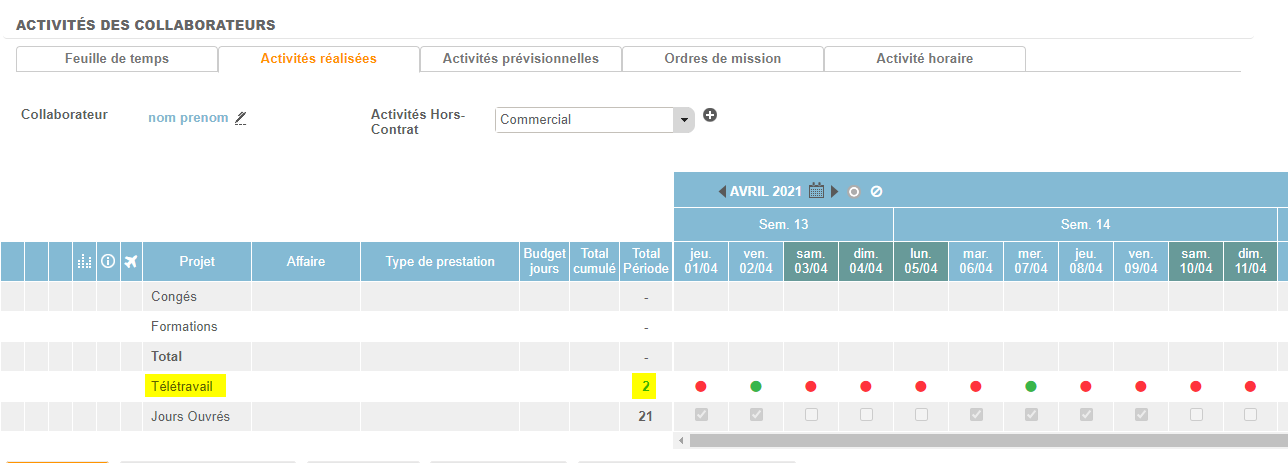Click Télétravail red dot for mar. 06/04
This screenshot has width=1288, height=463.
click(x=976, y=386)
